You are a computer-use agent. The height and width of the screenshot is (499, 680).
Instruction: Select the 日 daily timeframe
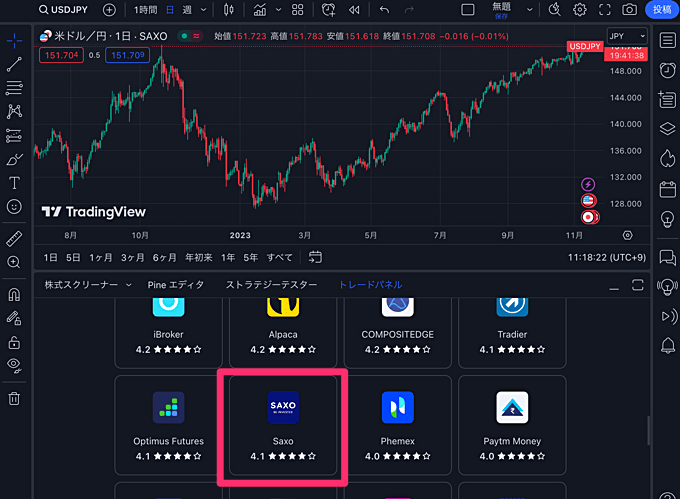[170, 10]
